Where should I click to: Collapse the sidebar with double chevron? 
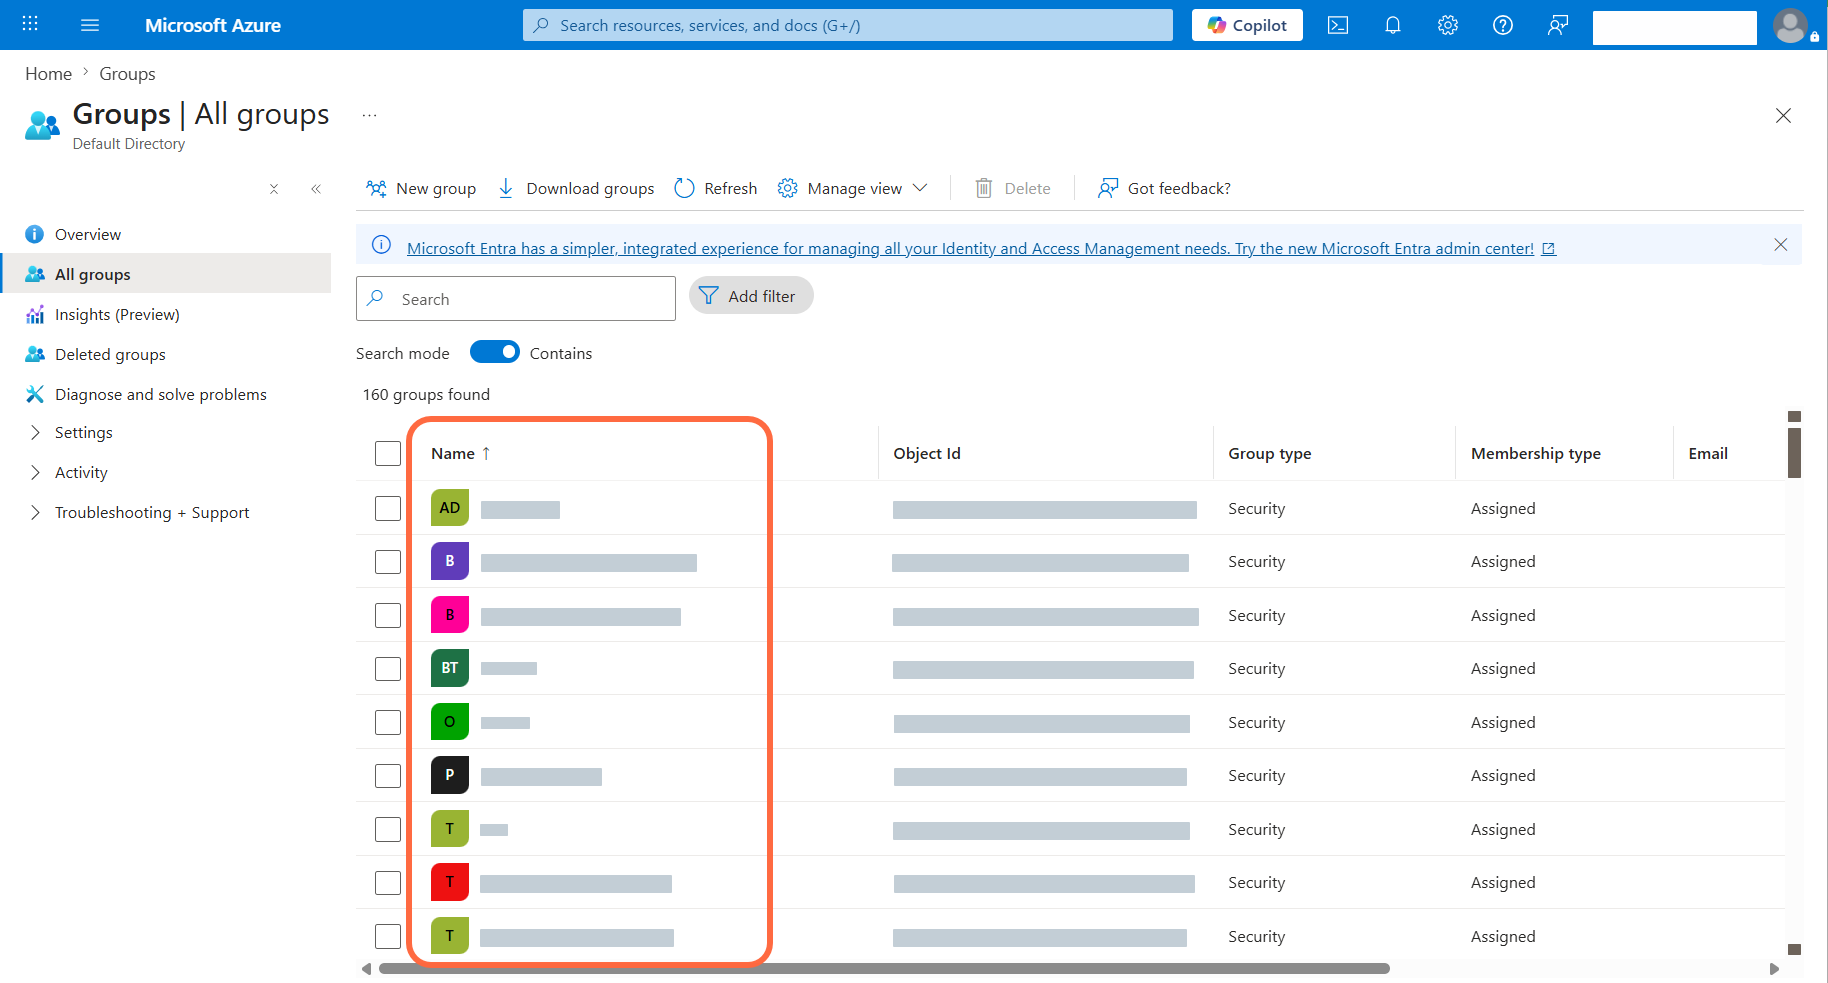[316, 189]
